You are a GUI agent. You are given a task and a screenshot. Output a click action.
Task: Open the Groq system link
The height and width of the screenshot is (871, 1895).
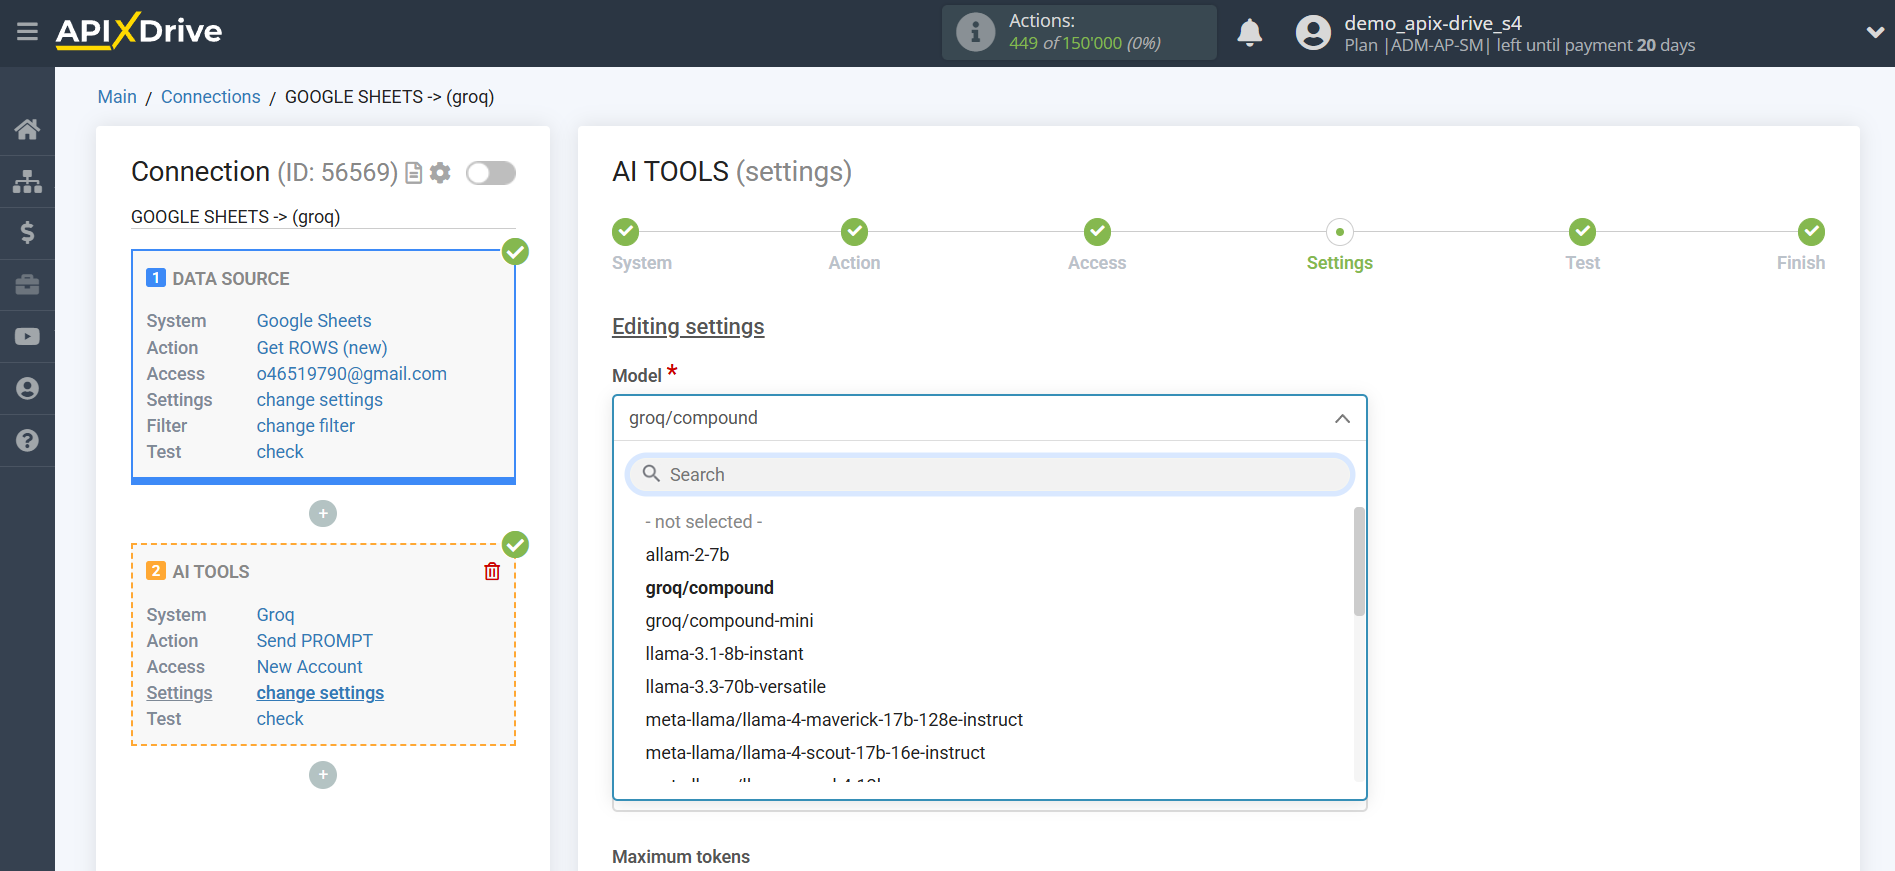pos(275,615)
